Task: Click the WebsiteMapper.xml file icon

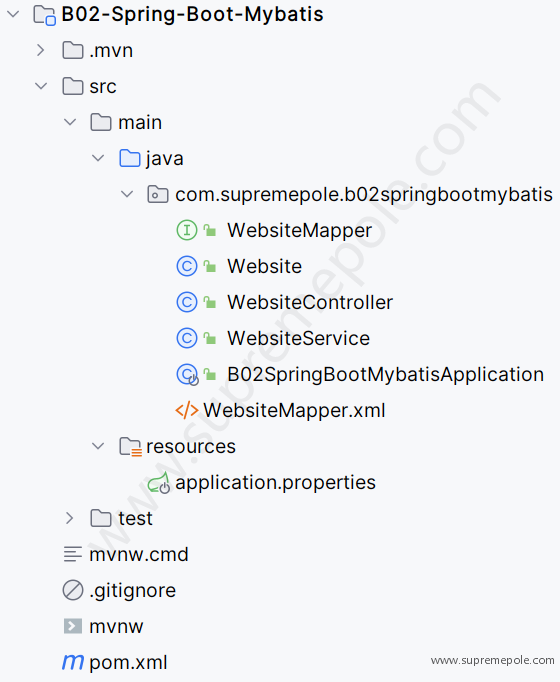Action: (187, 410)
